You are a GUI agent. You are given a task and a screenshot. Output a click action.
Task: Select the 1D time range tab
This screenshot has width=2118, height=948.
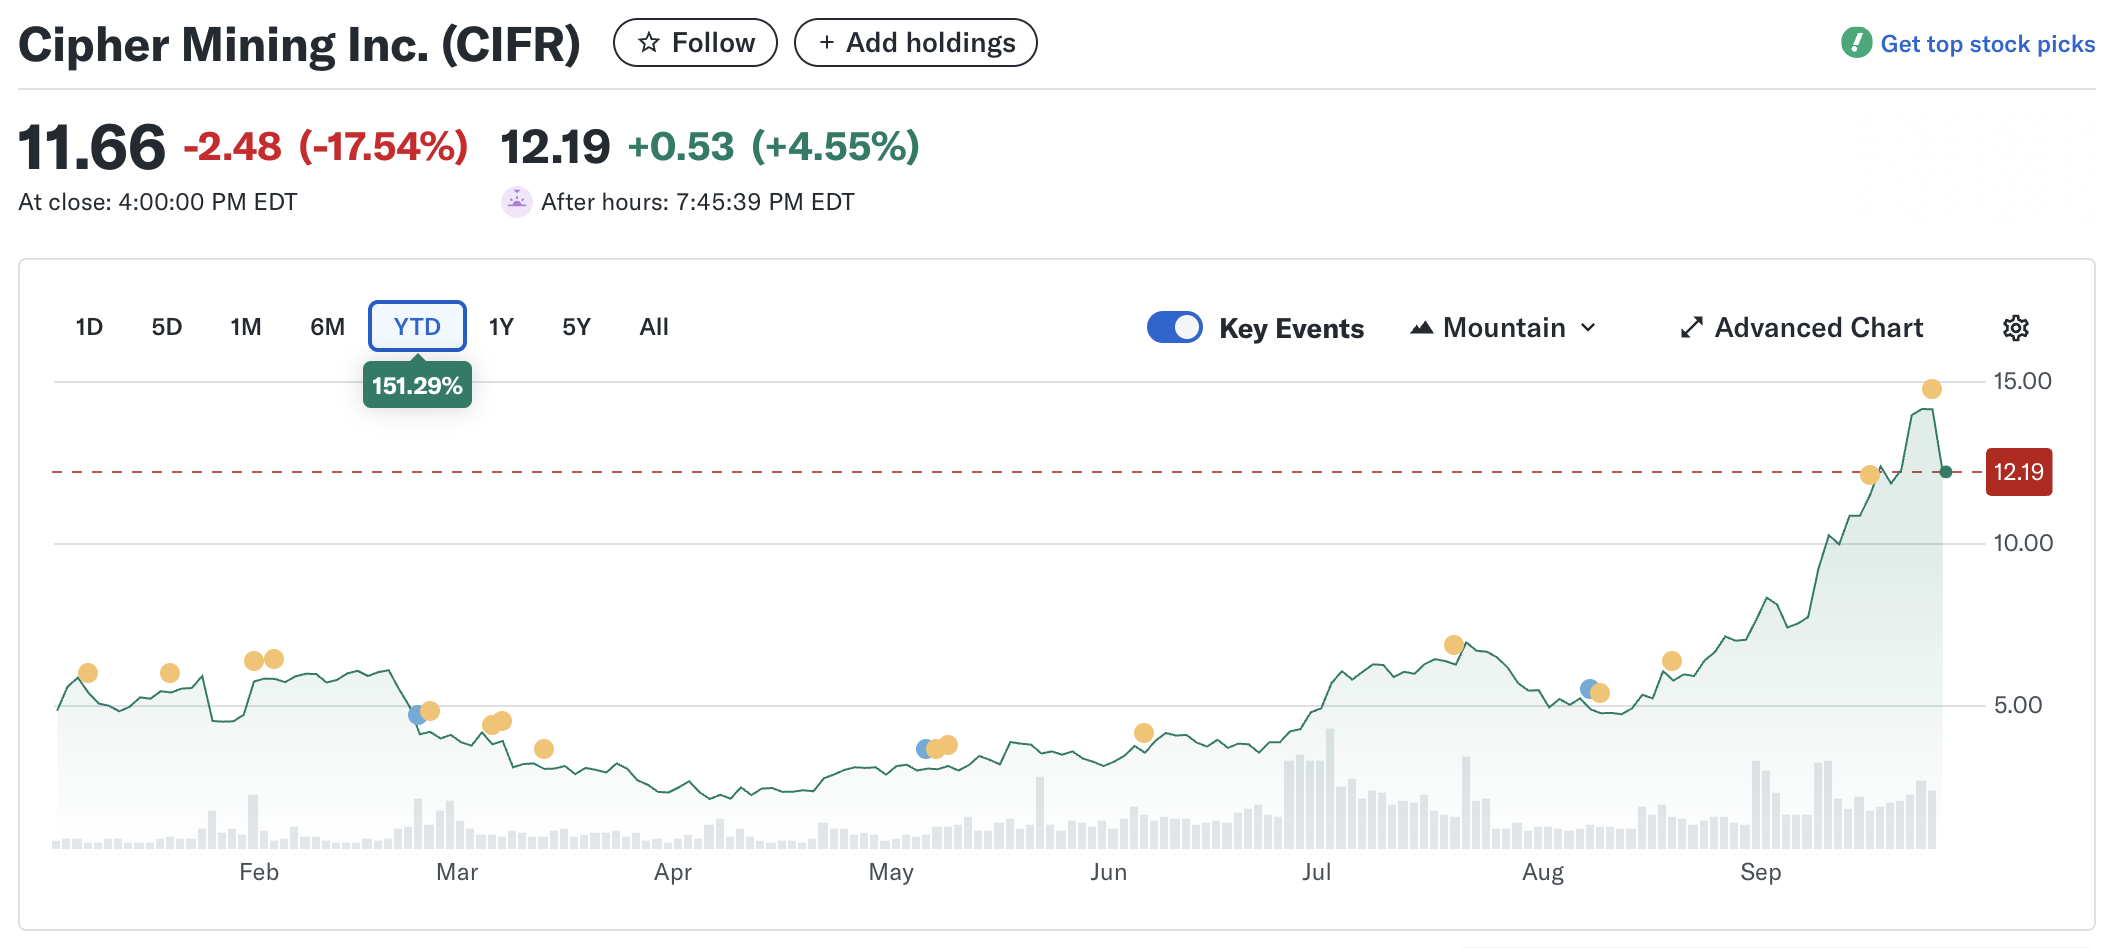coord(89,327)
